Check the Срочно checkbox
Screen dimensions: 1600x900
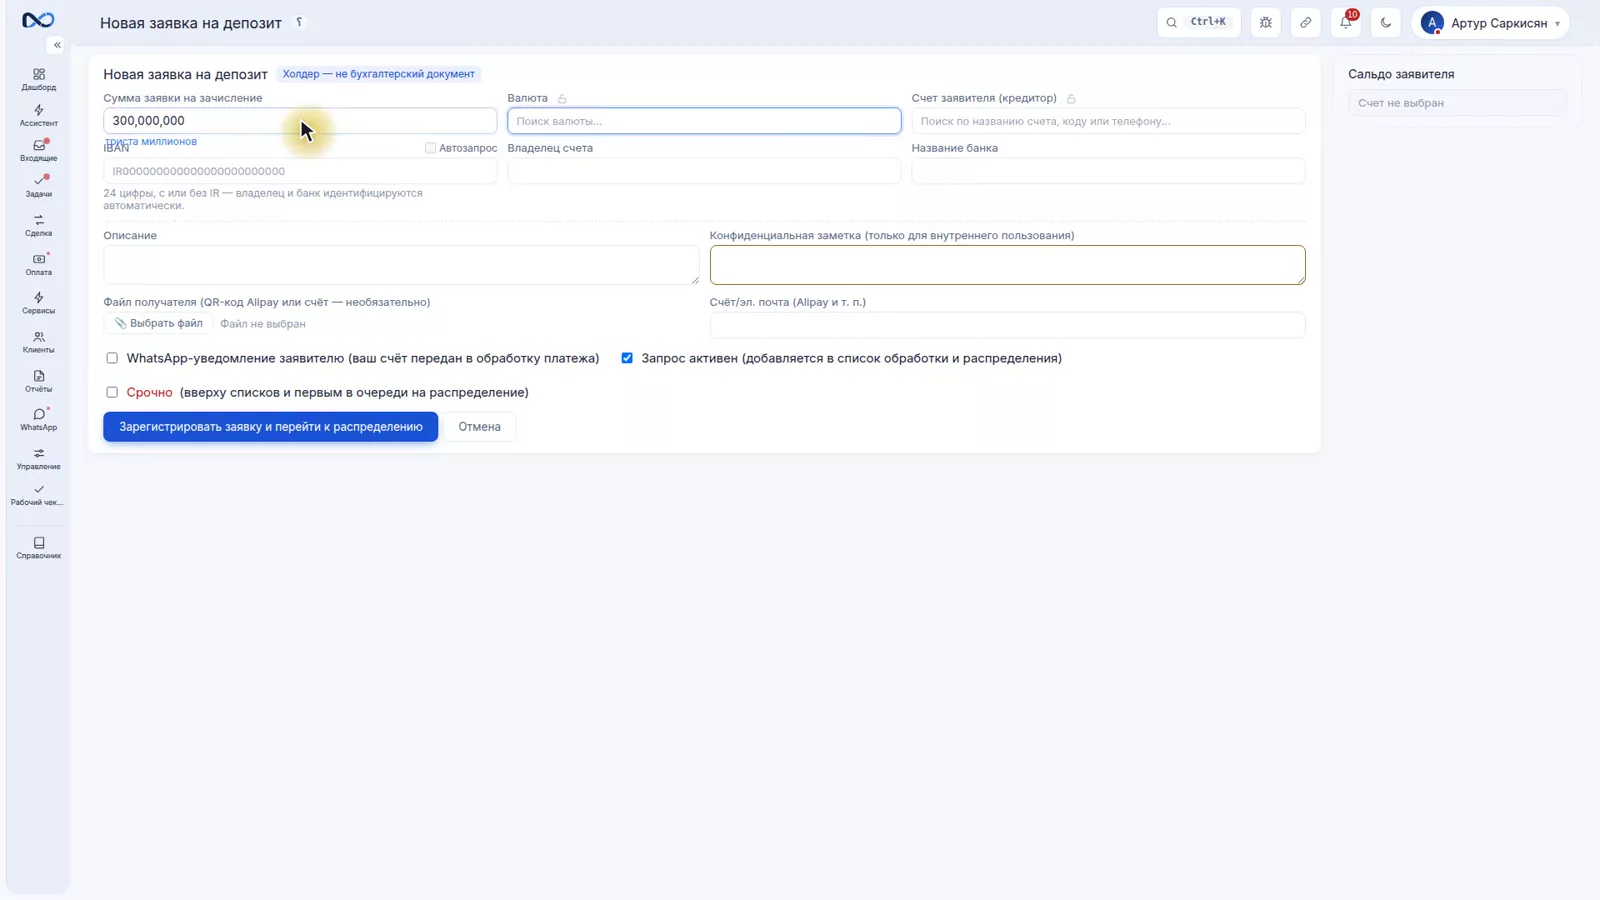112,392
